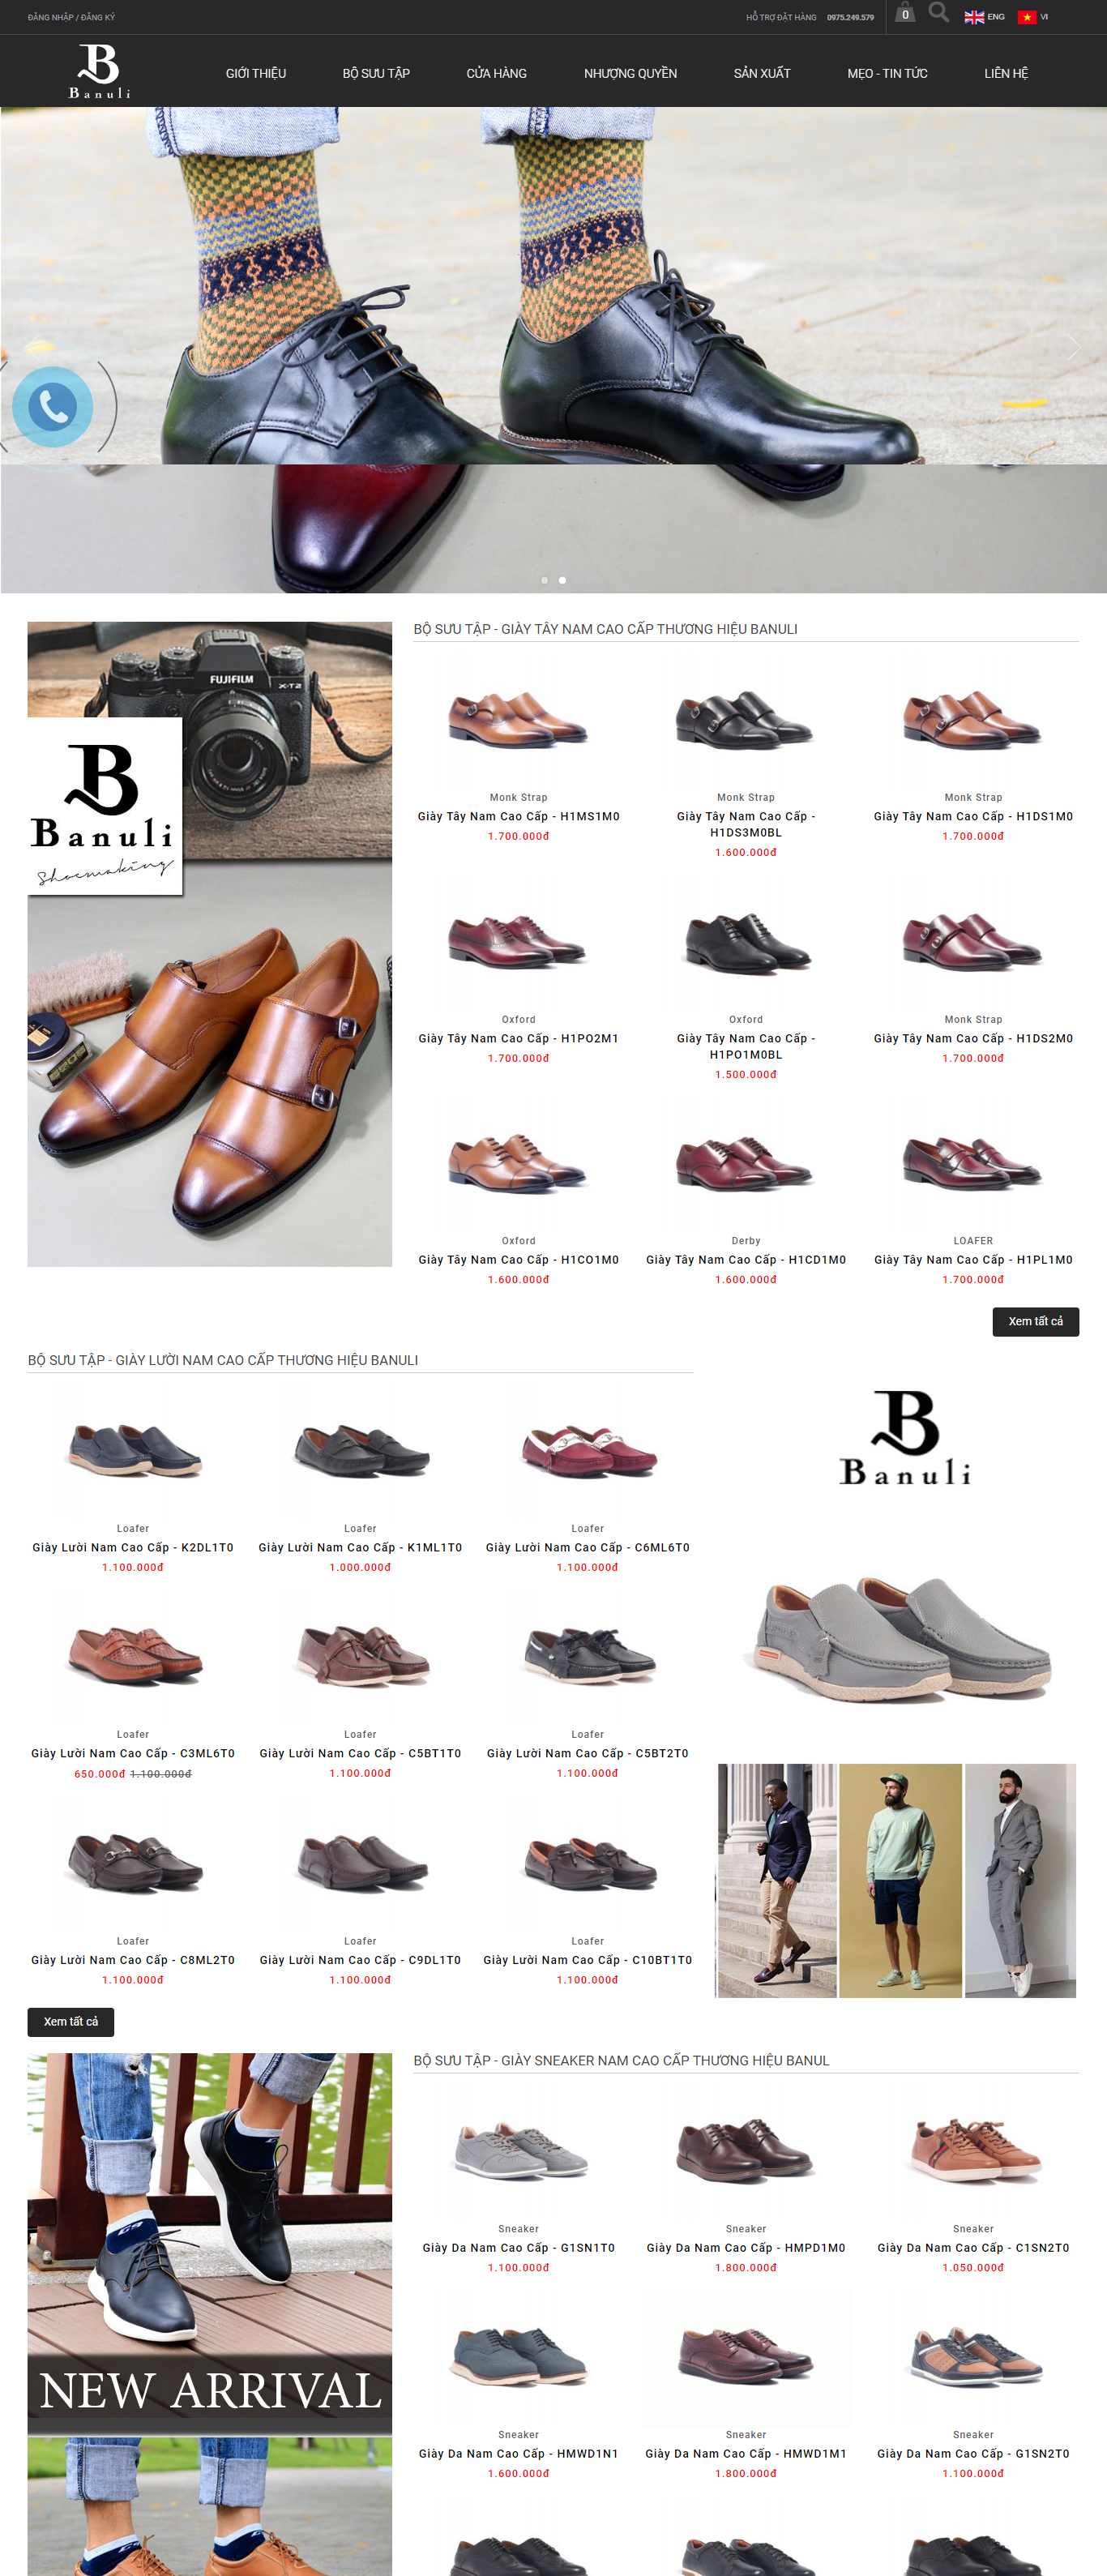Viewport: 1107px width, 2576px height.
Task: Switch language with UK flag icon
Action: tap(974, 17)
